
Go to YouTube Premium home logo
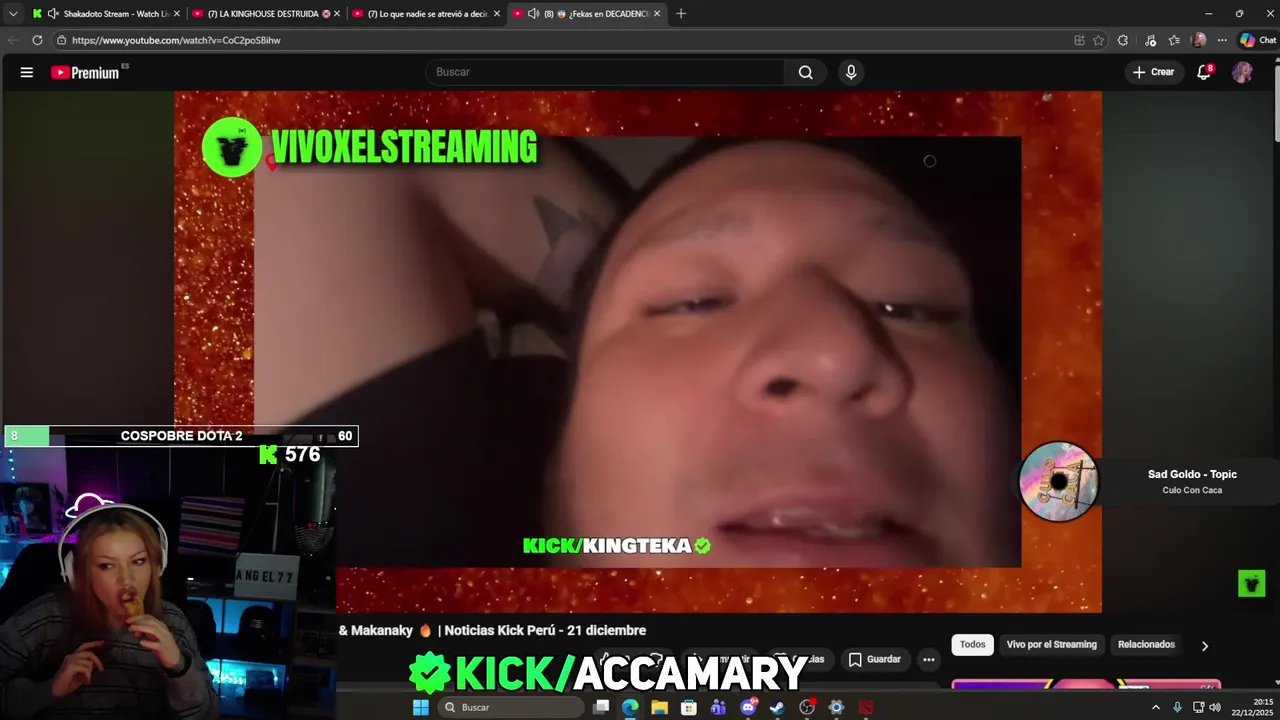pyautogui.click(x=86, y=72)
